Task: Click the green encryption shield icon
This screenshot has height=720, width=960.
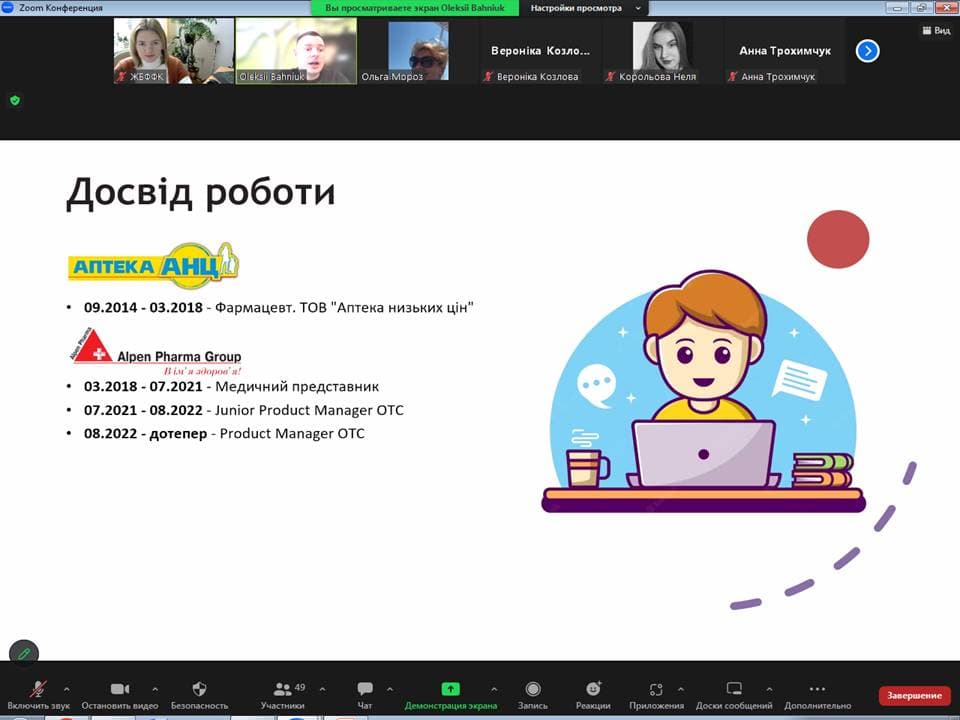Action: pyautogui.click(x=15, y=100)
